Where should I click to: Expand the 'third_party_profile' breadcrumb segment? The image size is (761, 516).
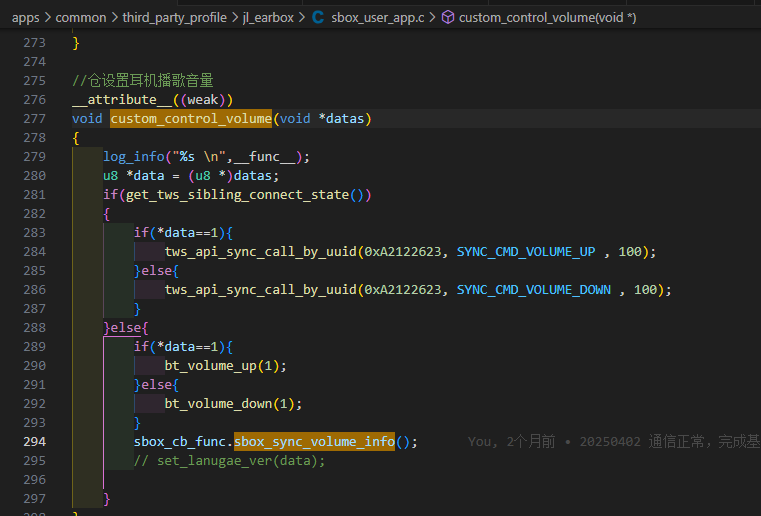pyautogui.click(x=174, y=18)
